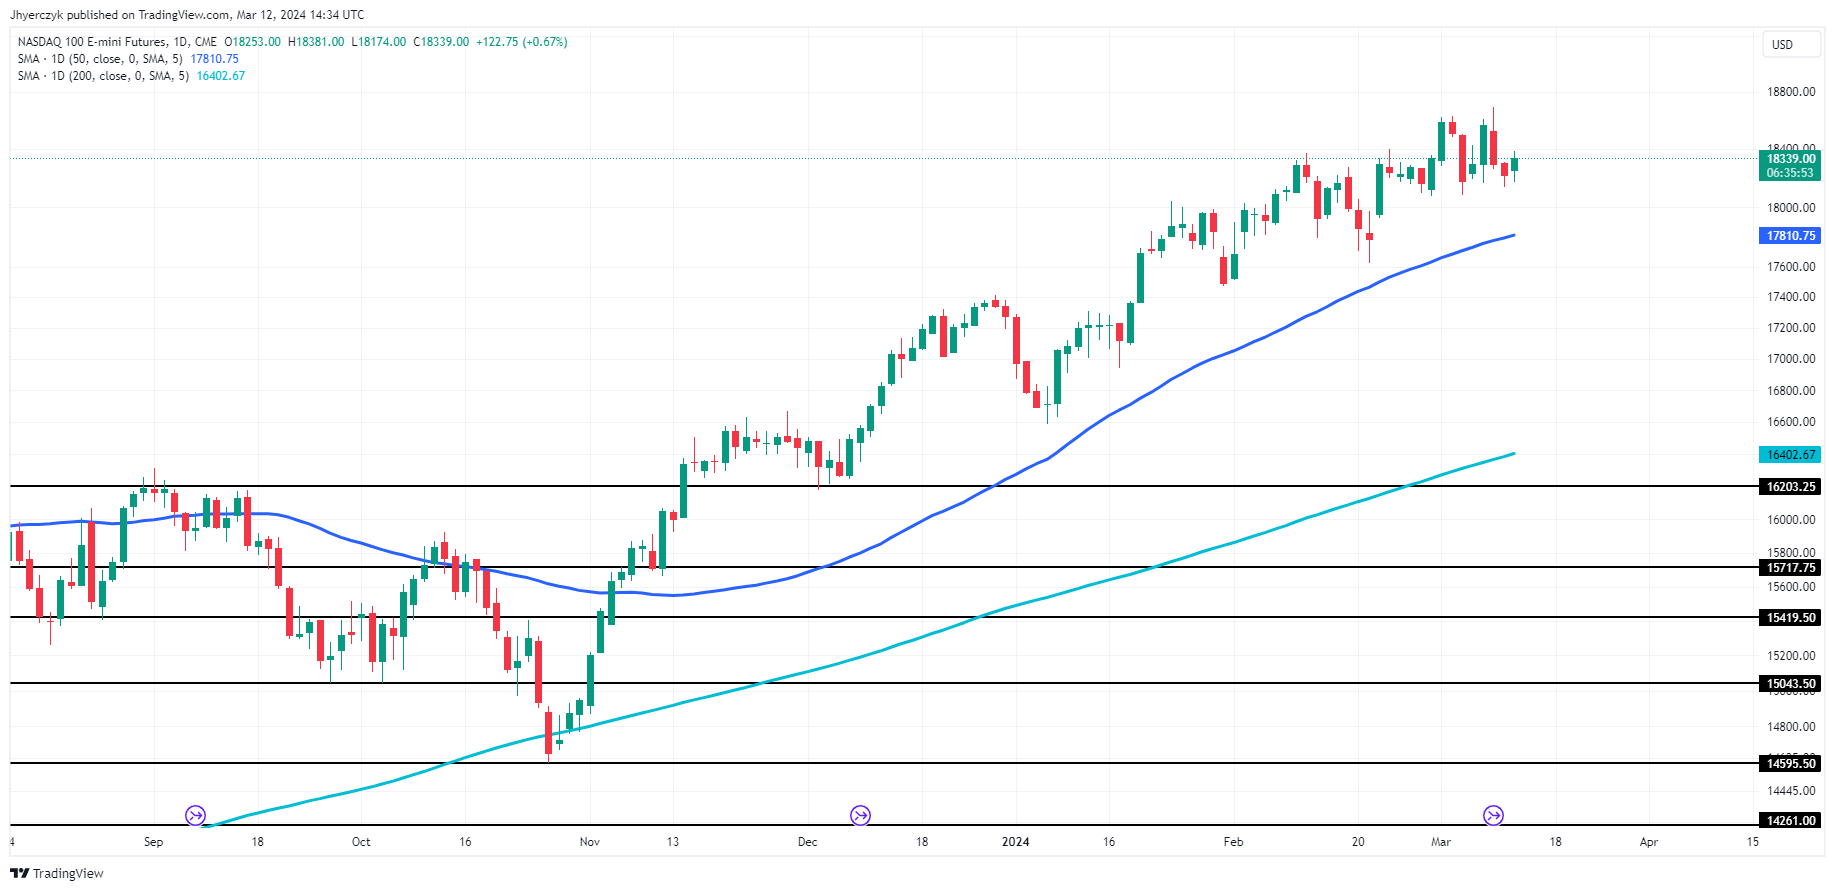Click the Apr date axis label
Screen dimensions: 1835x891
click(x=1649, y=842)
